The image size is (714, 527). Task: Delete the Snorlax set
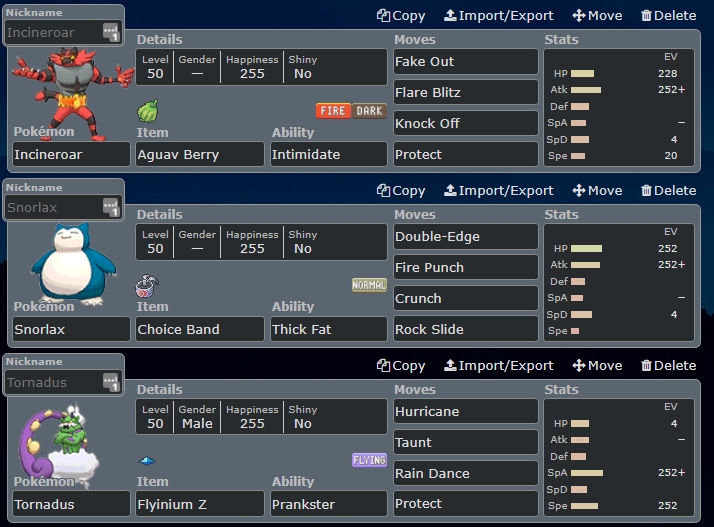(668, 190)
